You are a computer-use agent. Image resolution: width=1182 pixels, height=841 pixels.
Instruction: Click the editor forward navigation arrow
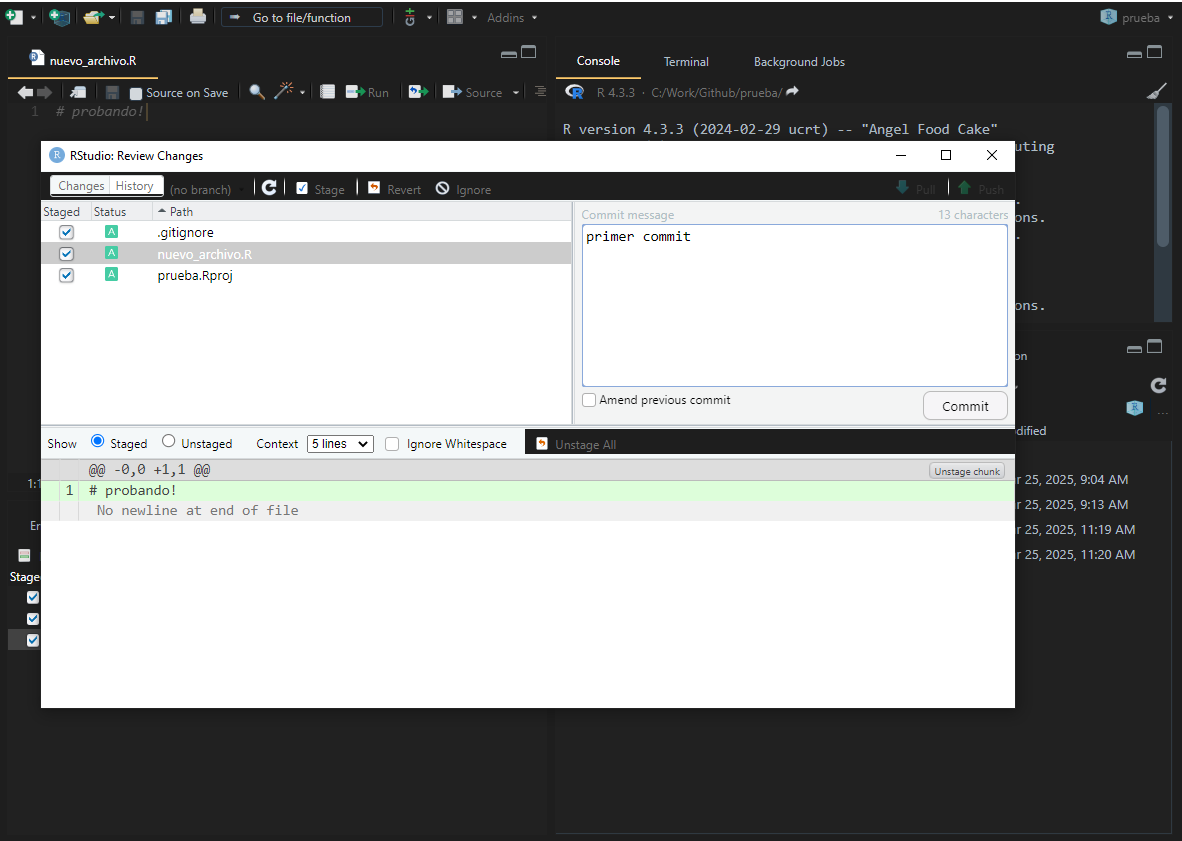click(x=44, y=92)
